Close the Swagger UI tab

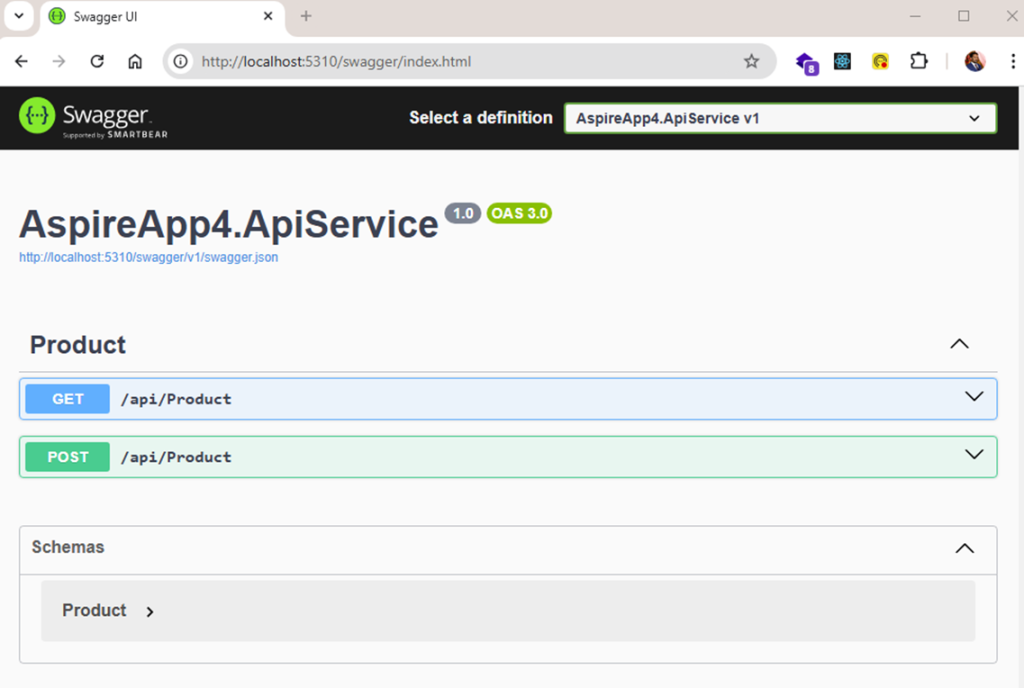(x=268, y=16)
